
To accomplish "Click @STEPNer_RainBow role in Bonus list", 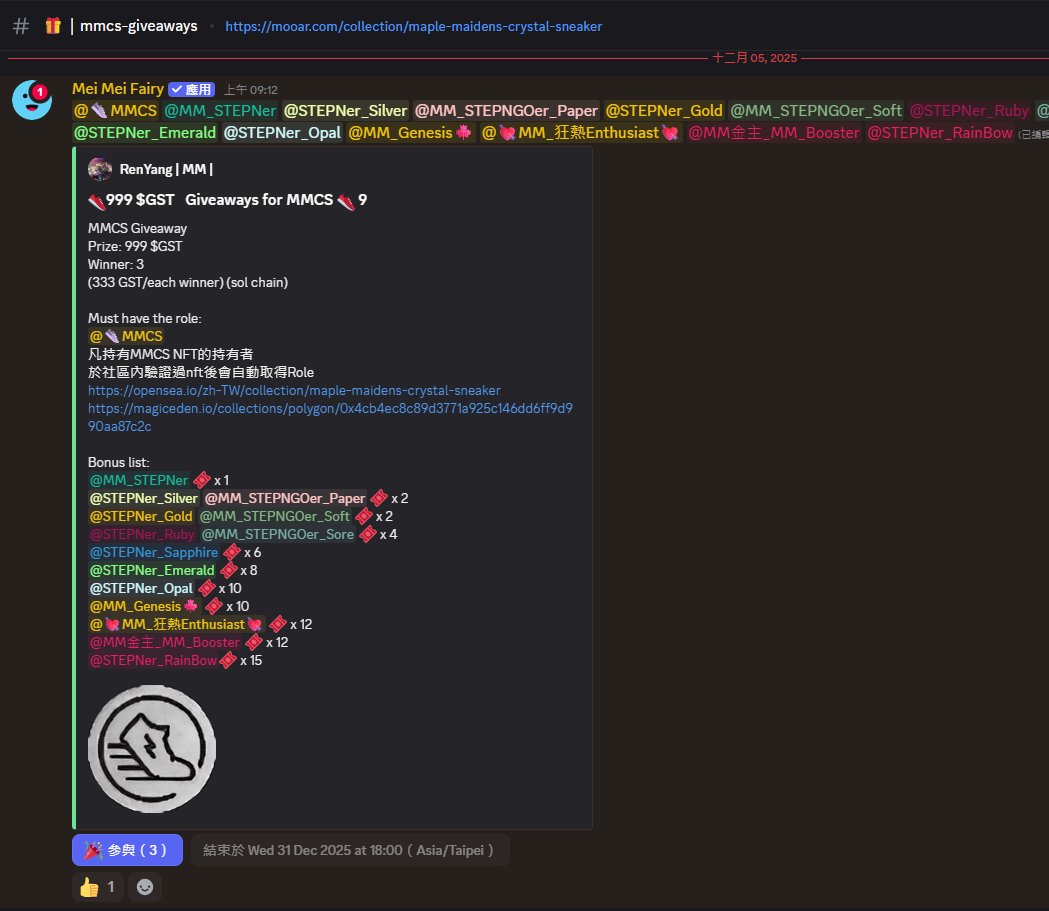I will tap(153, 661).
